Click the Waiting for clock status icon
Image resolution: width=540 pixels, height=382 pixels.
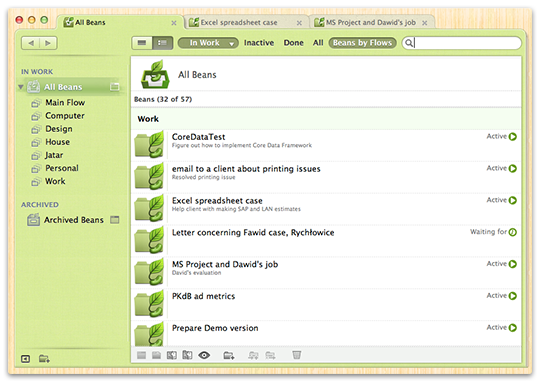click(512, 232)
